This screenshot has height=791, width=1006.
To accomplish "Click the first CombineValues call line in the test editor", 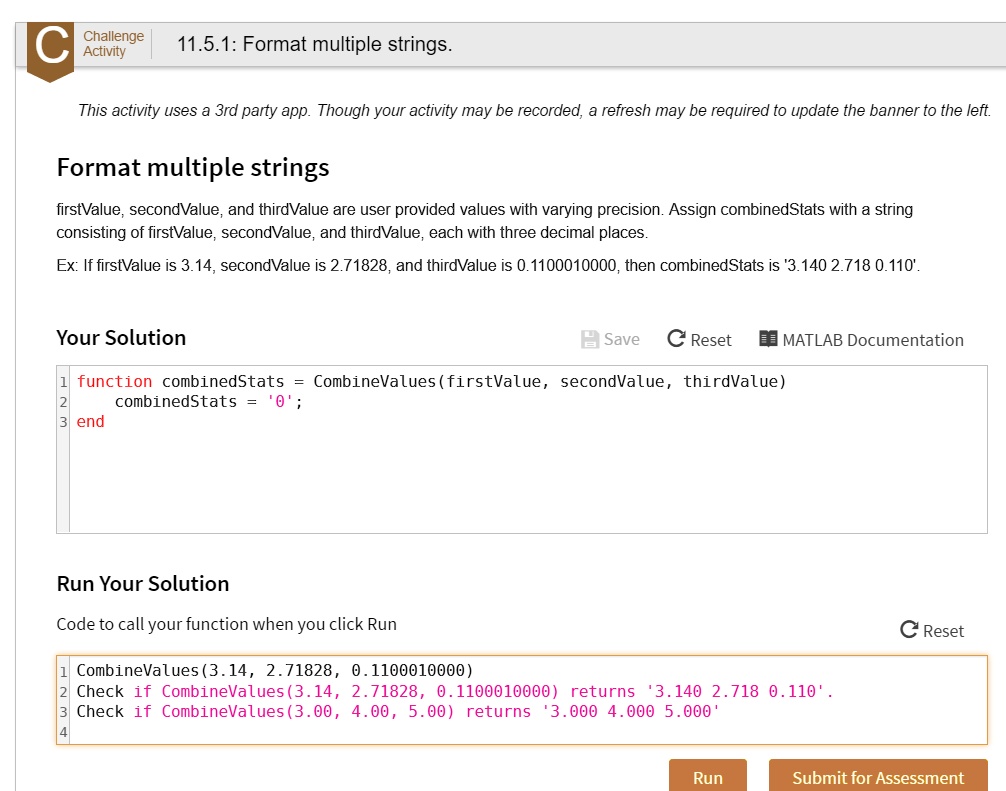I will tap(274, 670).
